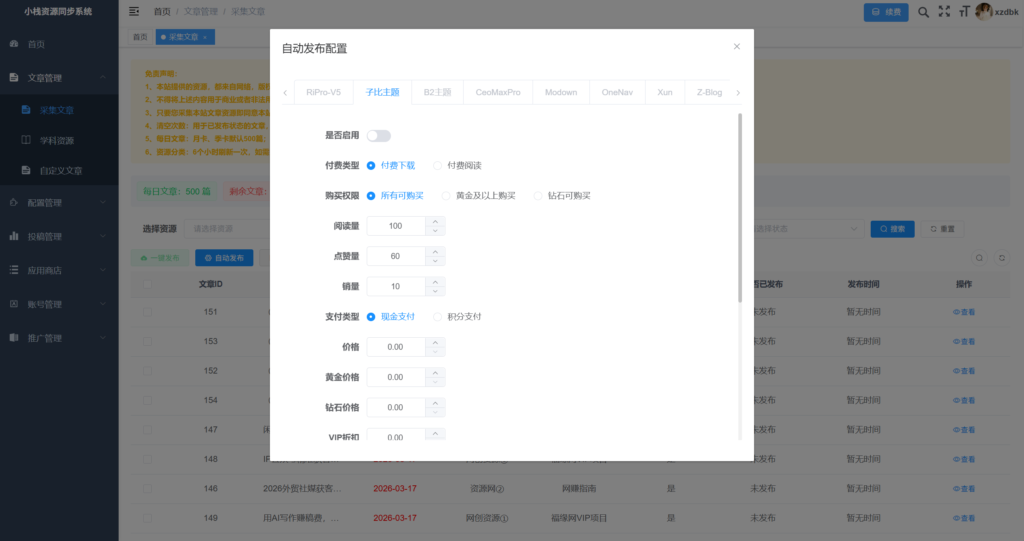Increase 黄金价格 value with up arrow
This screenshot has width=1024, height=541.
pyautogui.click(x=435, y=372)
